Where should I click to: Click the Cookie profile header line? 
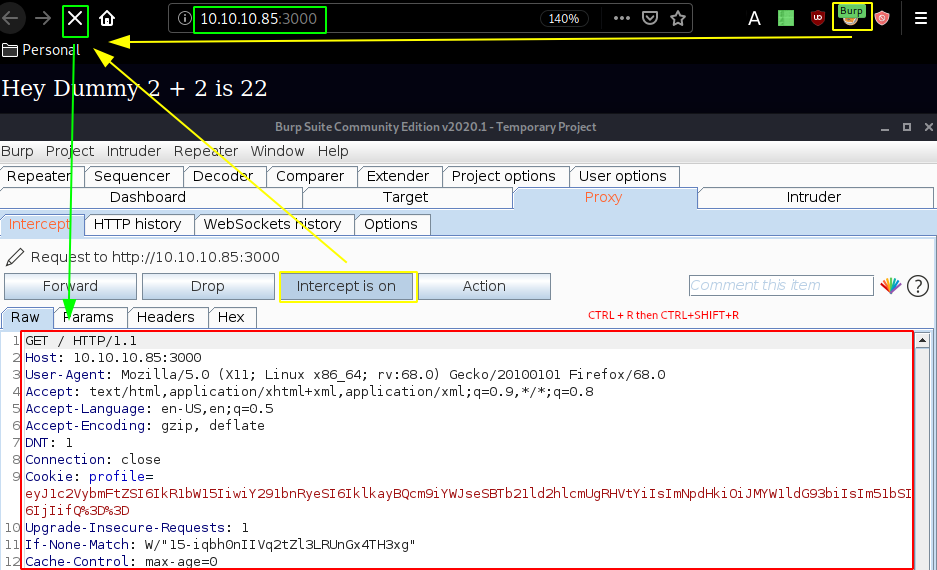pyautogui.click(x=89, y=477)
